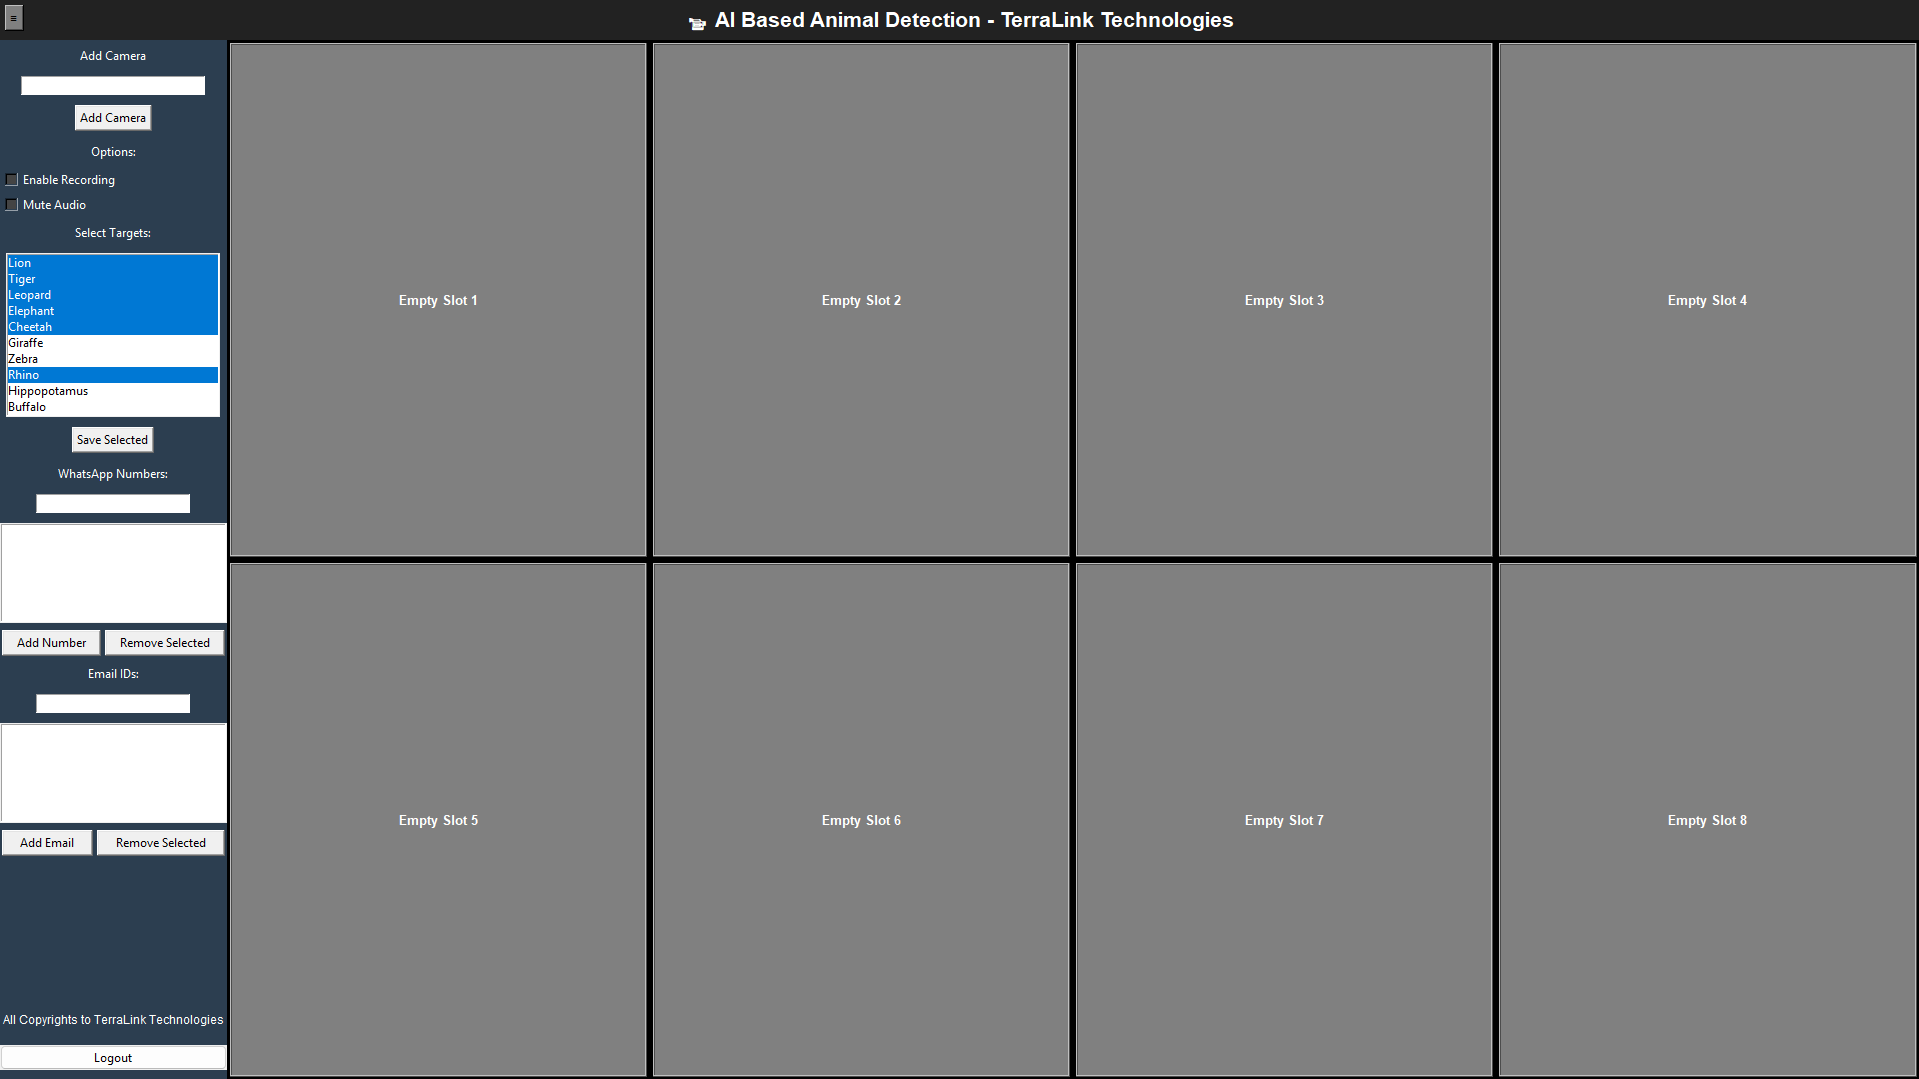Click the Add Number button
The image size is (1919, 1079).
click(51, 643)
